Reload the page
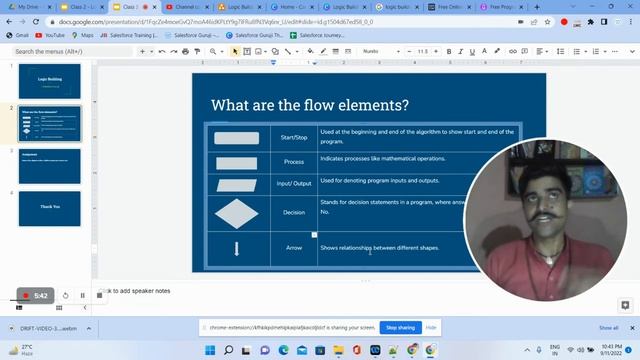This screenshot has height=360, width=640. click(x=36, y=22)
